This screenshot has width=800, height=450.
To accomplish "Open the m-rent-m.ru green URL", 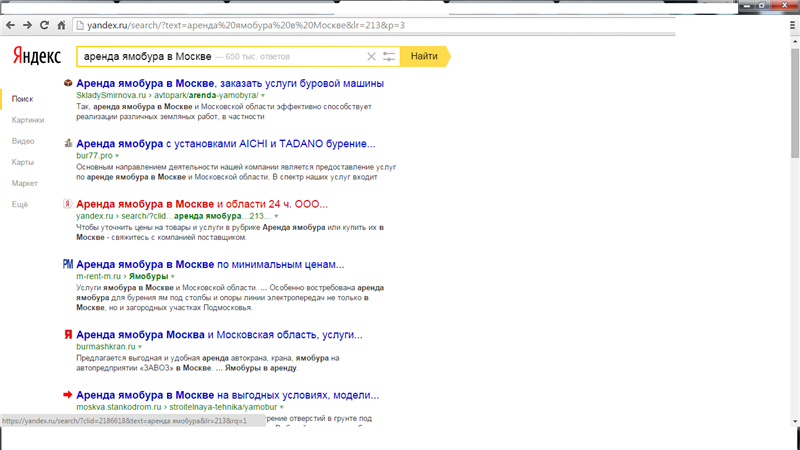I will pyautogui.click(x=98, y=277).
